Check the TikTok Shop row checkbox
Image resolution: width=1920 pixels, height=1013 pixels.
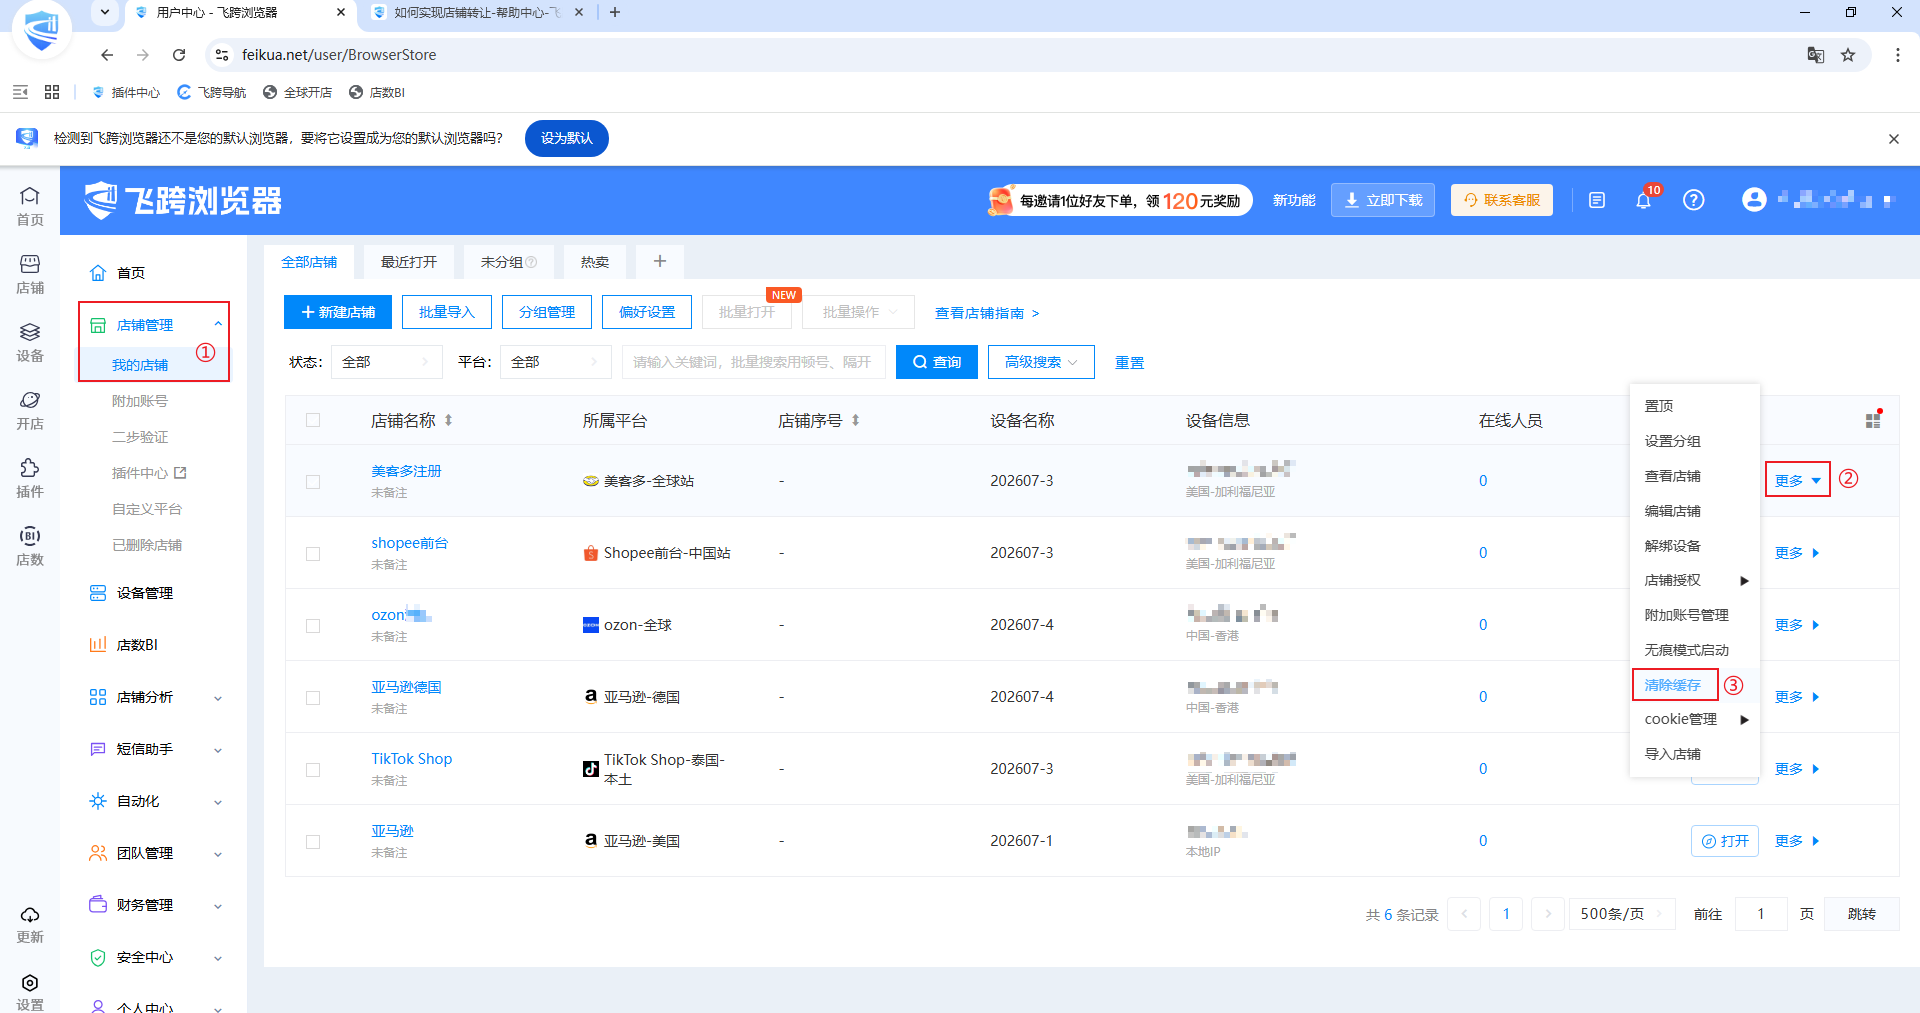coord(313,770)
